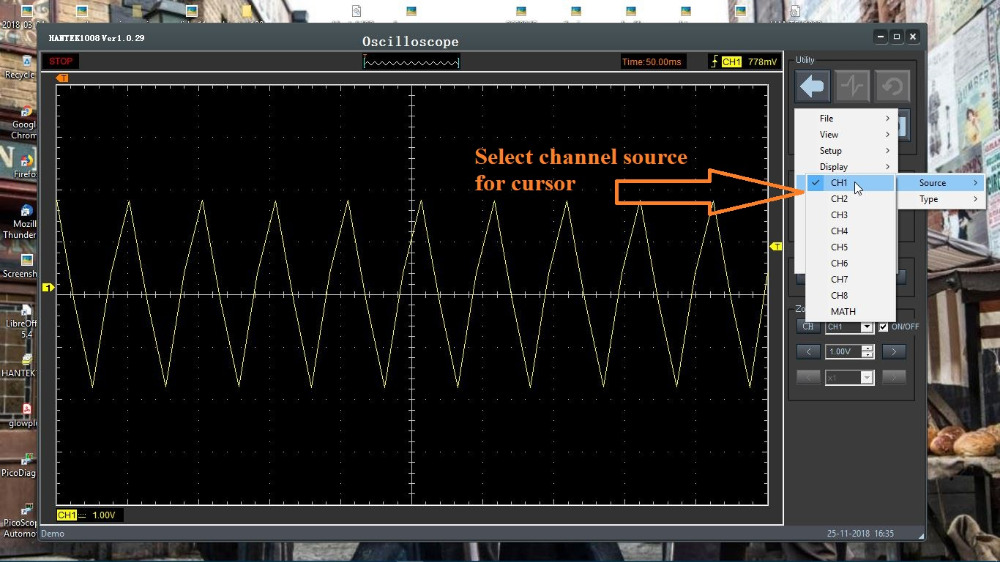Select MATH as the cursor source
Screen dimensions: 1000x562
pos(842,311)
